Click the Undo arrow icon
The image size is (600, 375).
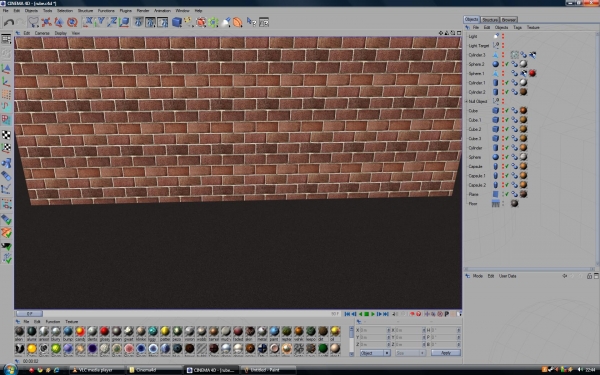pos(9,22)
